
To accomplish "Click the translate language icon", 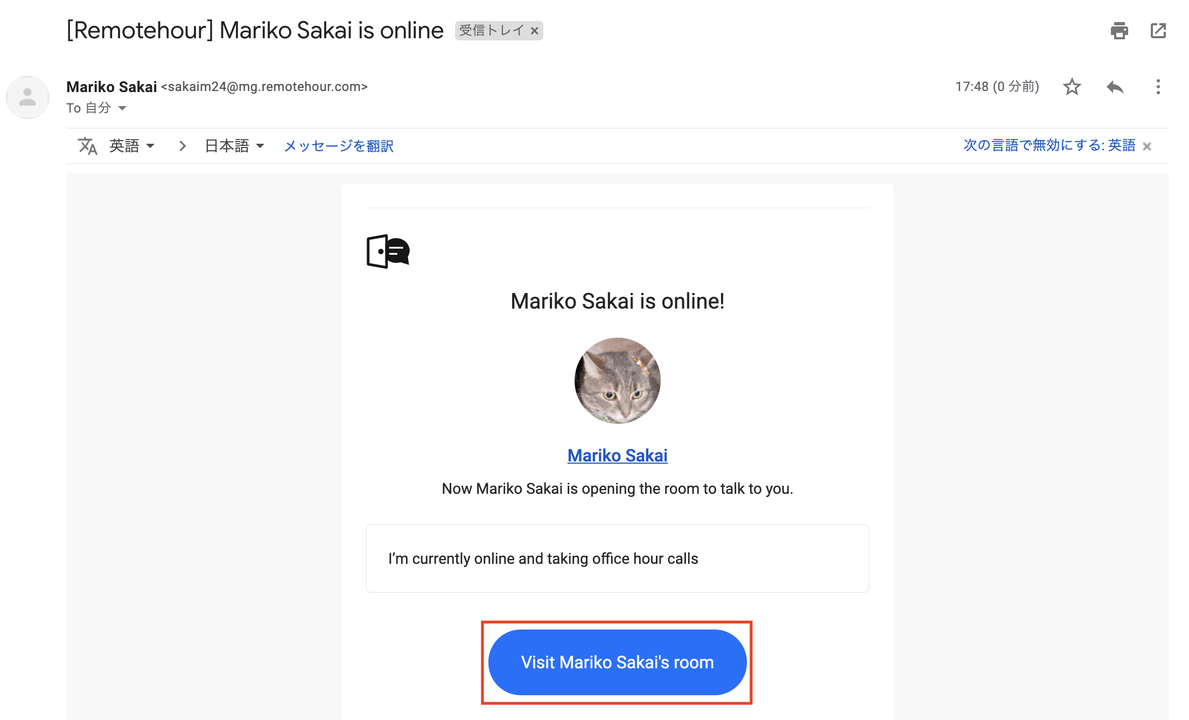I will [x=88, y=146].
